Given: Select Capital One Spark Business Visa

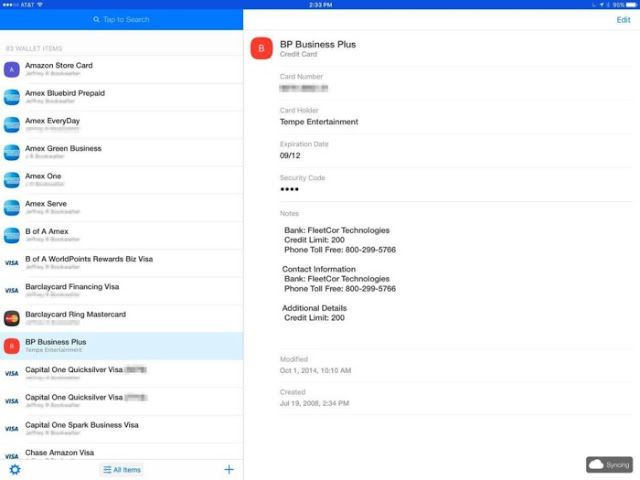Looking at the screenshot, I should pyautogui.click(x=122, y=429).
